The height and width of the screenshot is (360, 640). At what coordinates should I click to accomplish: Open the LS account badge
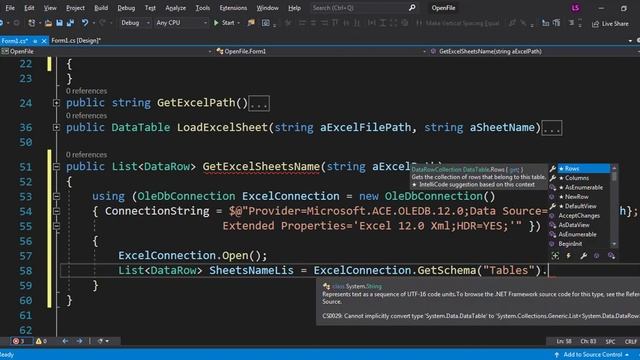575,8
